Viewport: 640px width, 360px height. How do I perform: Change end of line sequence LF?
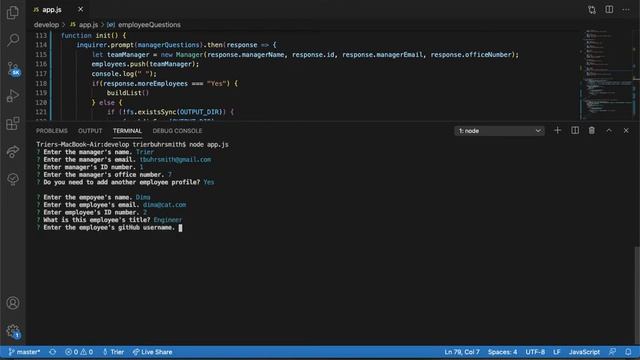point(557,352)
